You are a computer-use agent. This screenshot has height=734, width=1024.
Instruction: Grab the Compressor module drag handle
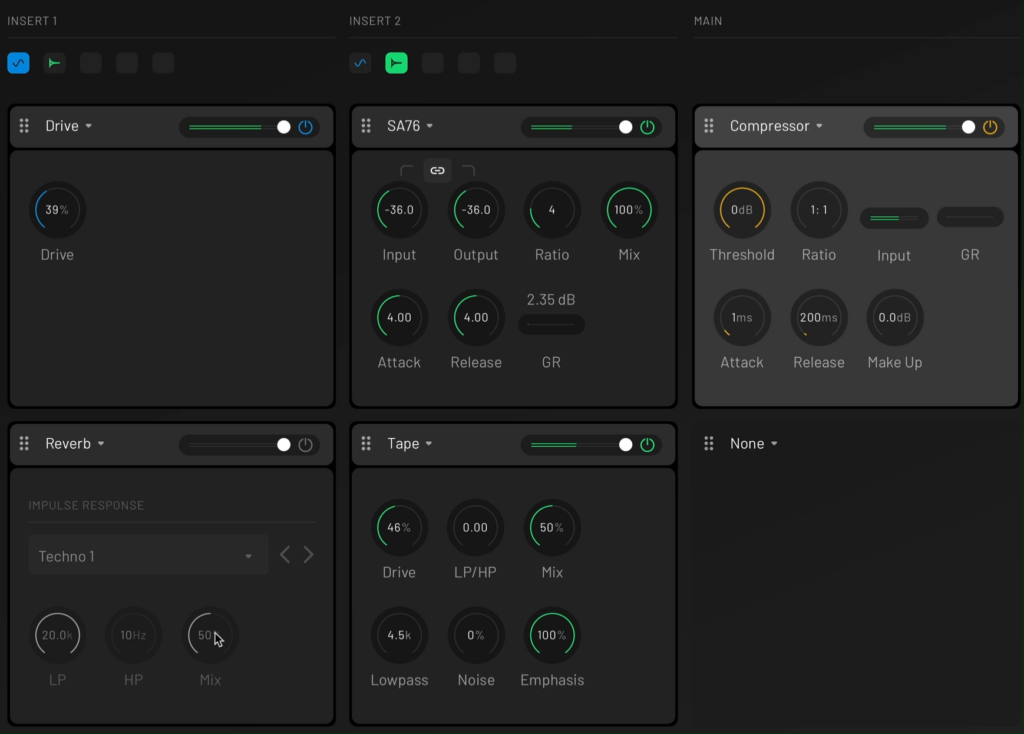709,125
